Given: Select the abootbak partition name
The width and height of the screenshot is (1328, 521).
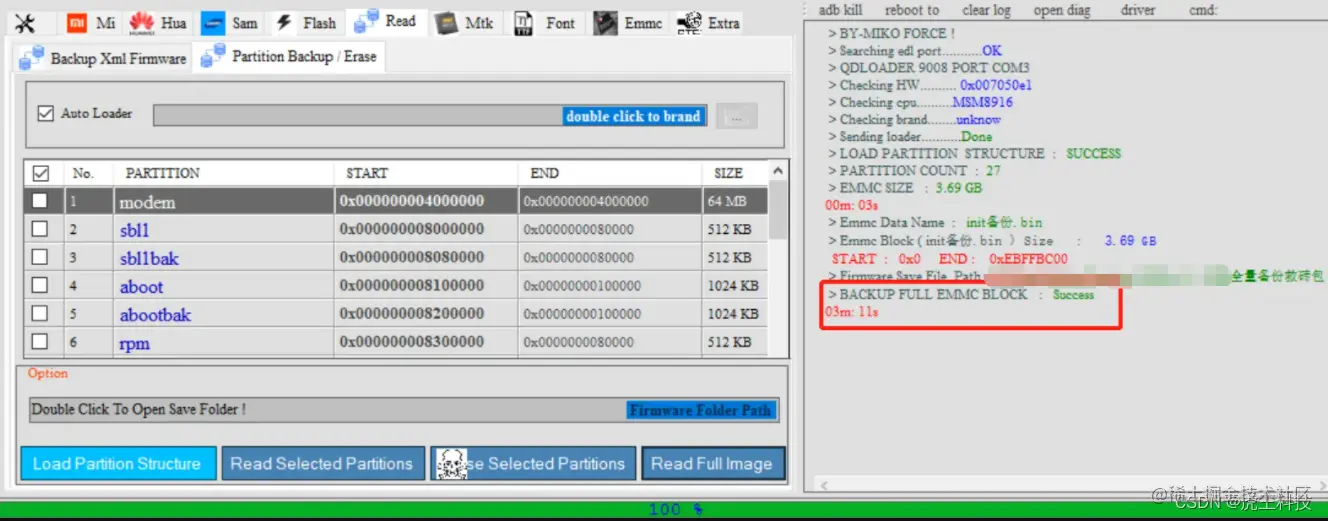Looking at the screenshot, I should [x=155, y=315].
